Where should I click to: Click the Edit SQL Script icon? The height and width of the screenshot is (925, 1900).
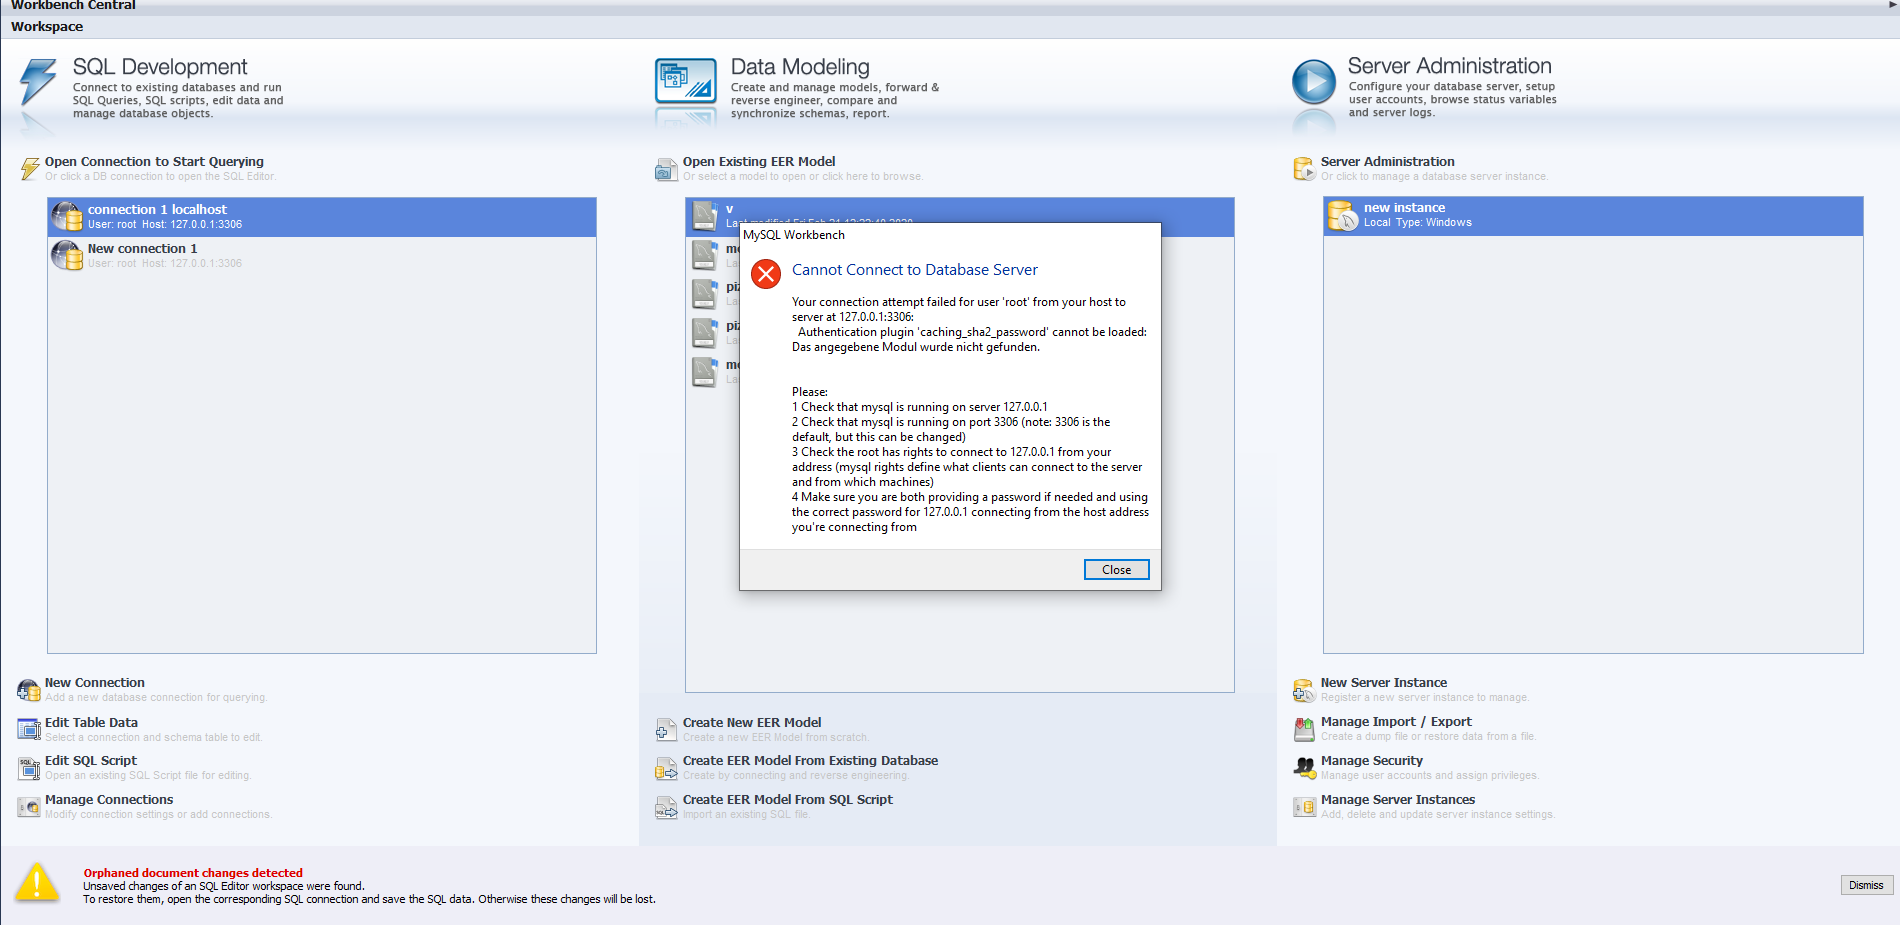29,768
